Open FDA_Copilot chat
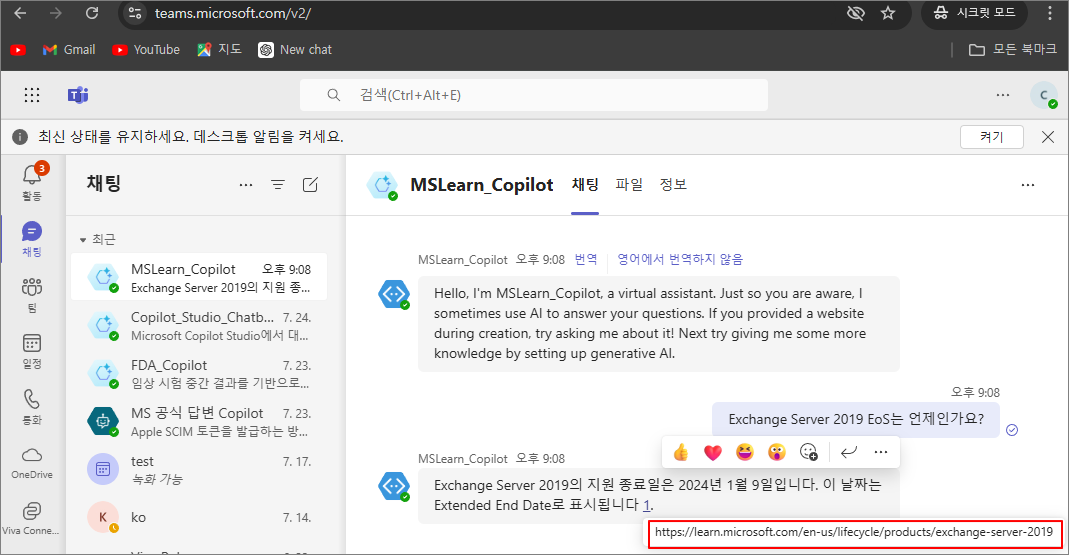Image resolution: width=1069 pixels, height=555 pixels. point(199,374)
